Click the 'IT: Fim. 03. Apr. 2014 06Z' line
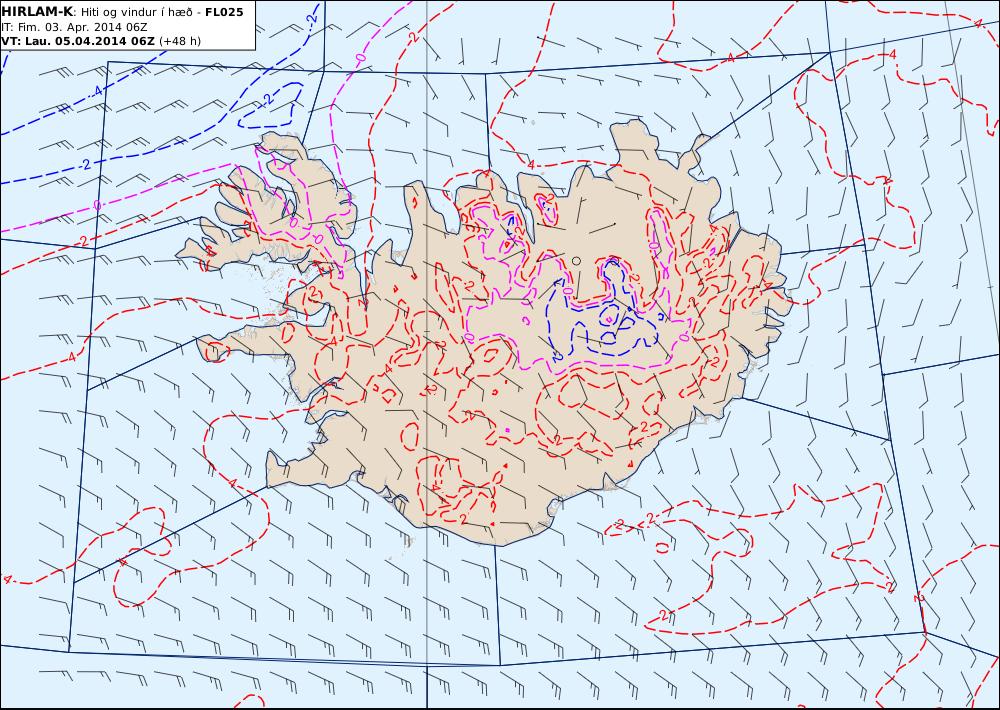Viewport: 1000px width, 710px height. (x=75, y=27)
